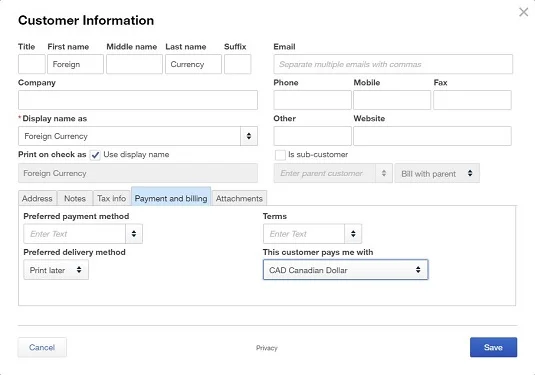Click the First name field containing Foreign
This screenshot has width=535, height=375.
pos(75,64)
